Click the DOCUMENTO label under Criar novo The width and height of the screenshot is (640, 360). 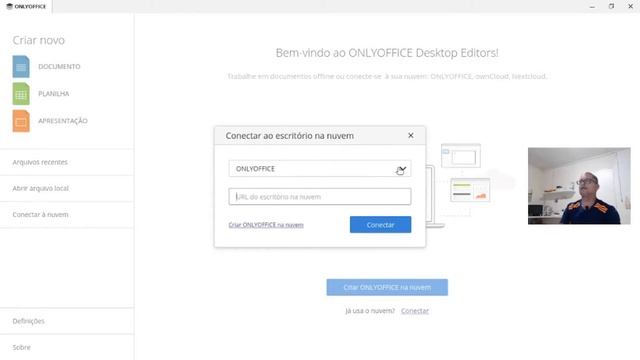tap(59, 67)
